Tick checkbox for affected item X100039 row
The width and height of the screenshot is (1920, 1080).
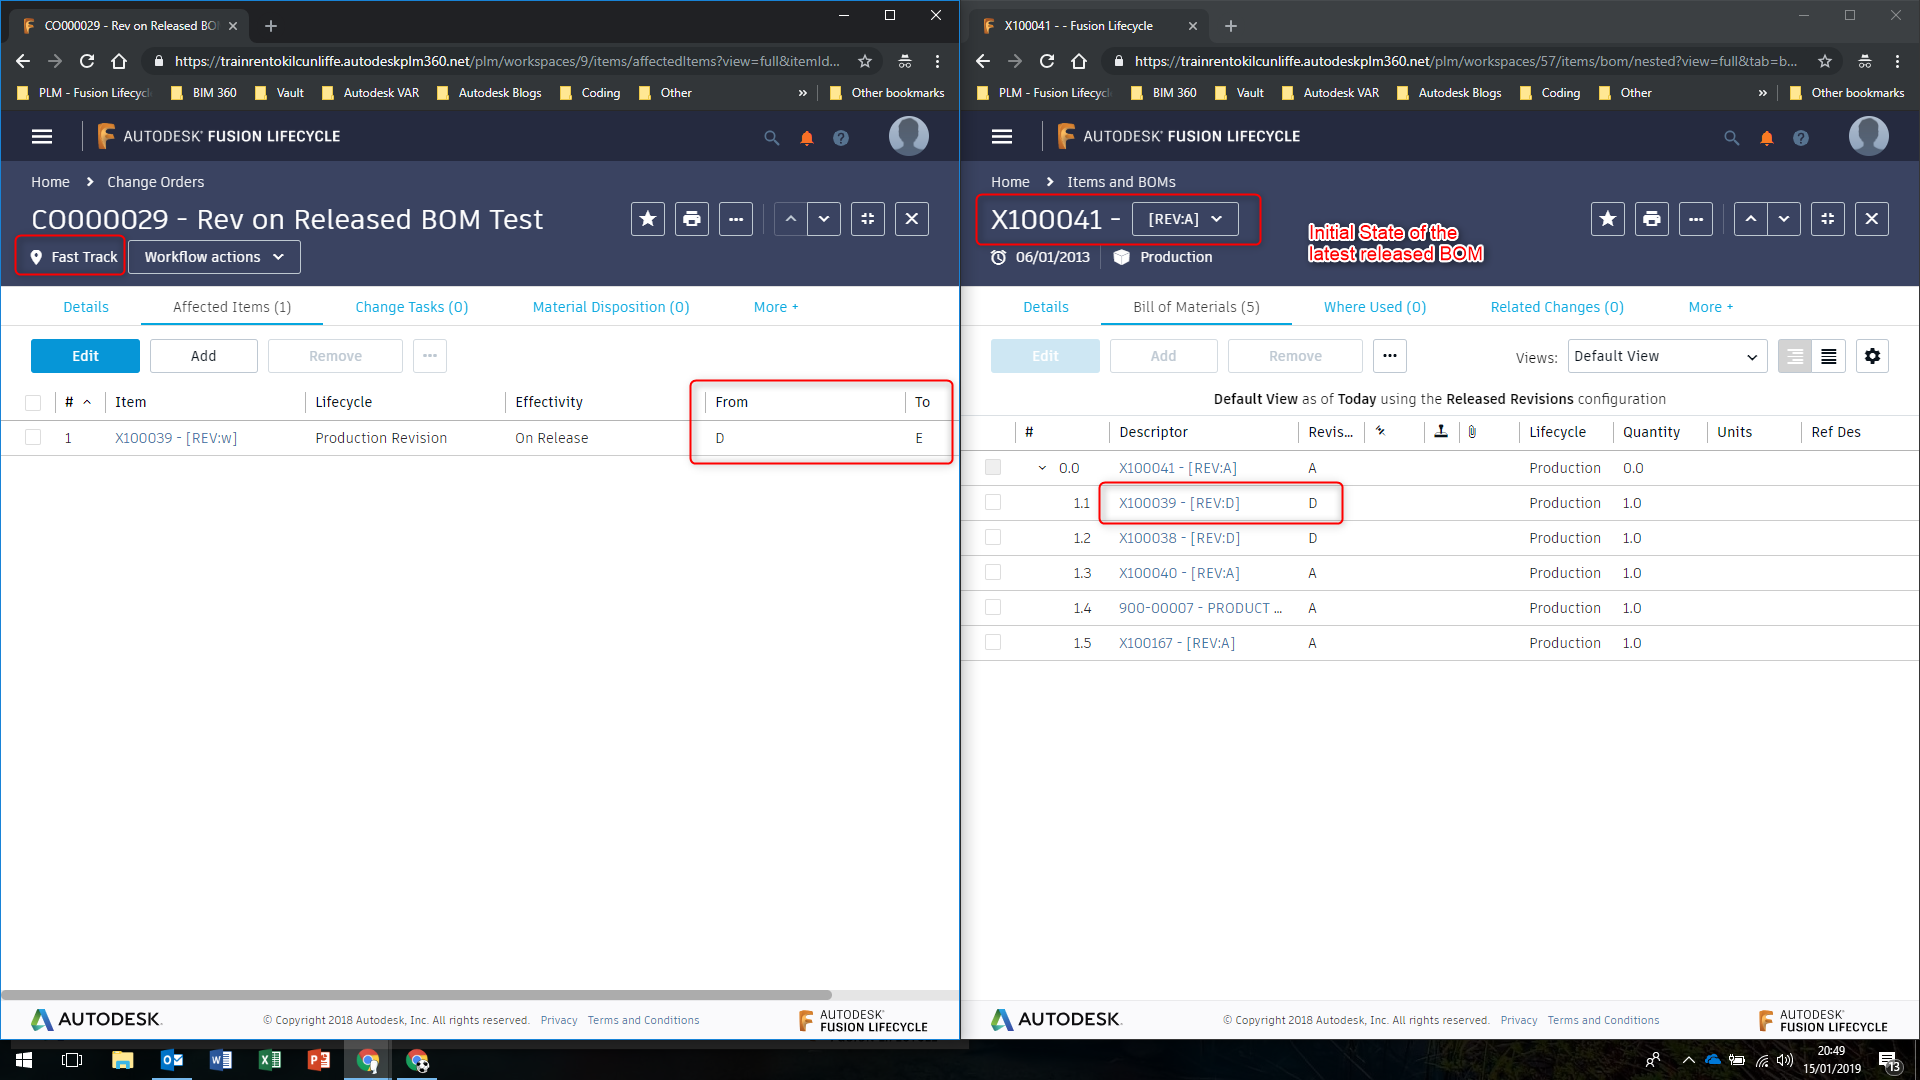pyautogui.click(x=33, y=438)
